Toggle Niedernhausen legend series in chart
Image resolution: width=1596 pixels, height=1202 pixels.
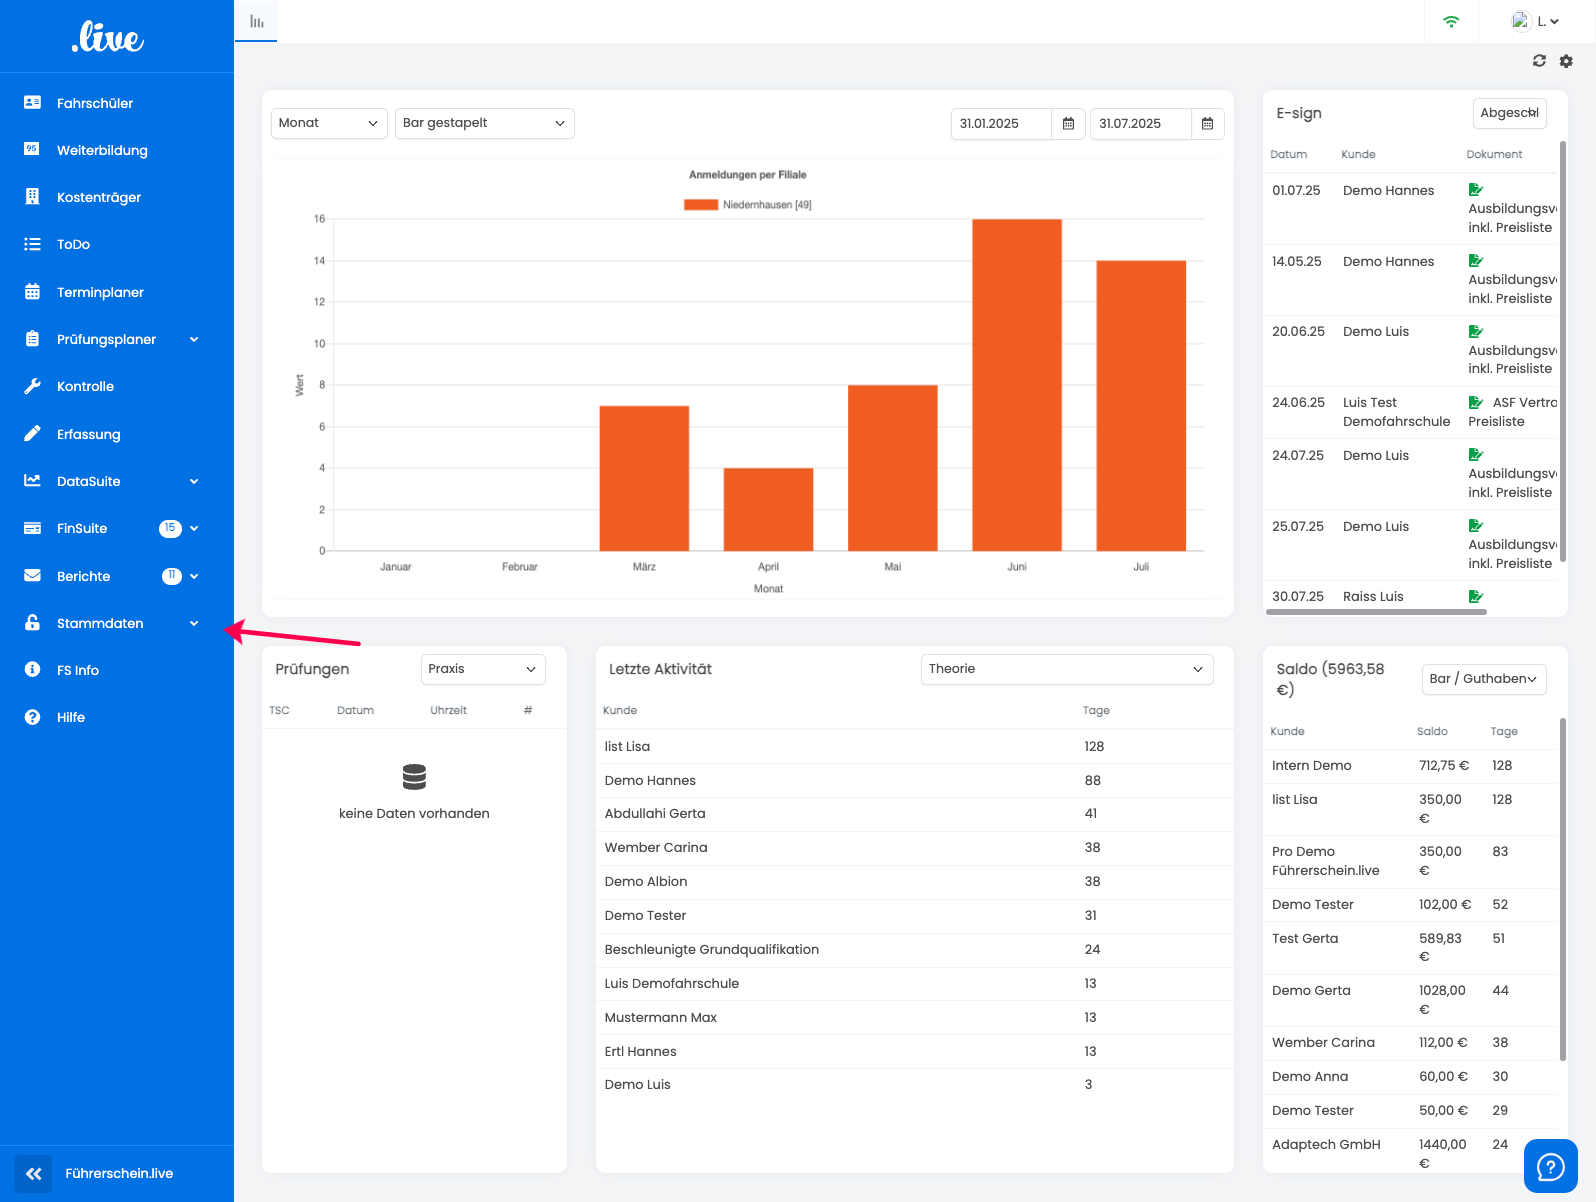pyautogui.click(x=747, y=205)
